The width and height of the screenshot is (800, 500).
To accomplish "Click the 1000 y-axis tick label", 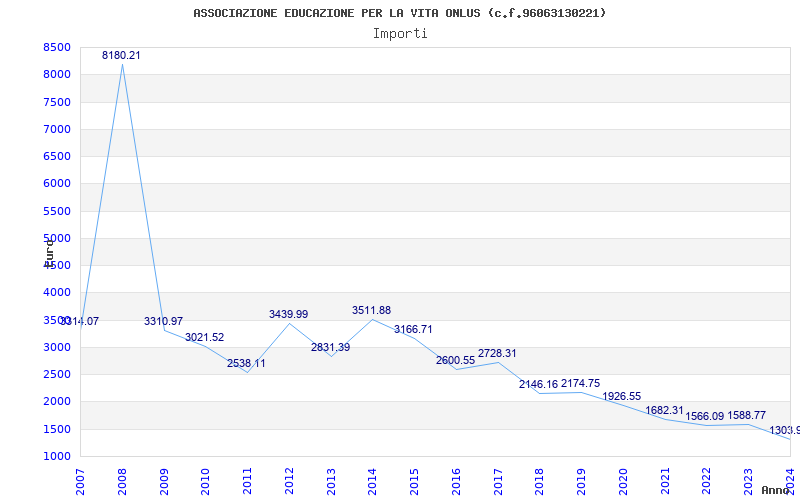I will pos(57,456).
